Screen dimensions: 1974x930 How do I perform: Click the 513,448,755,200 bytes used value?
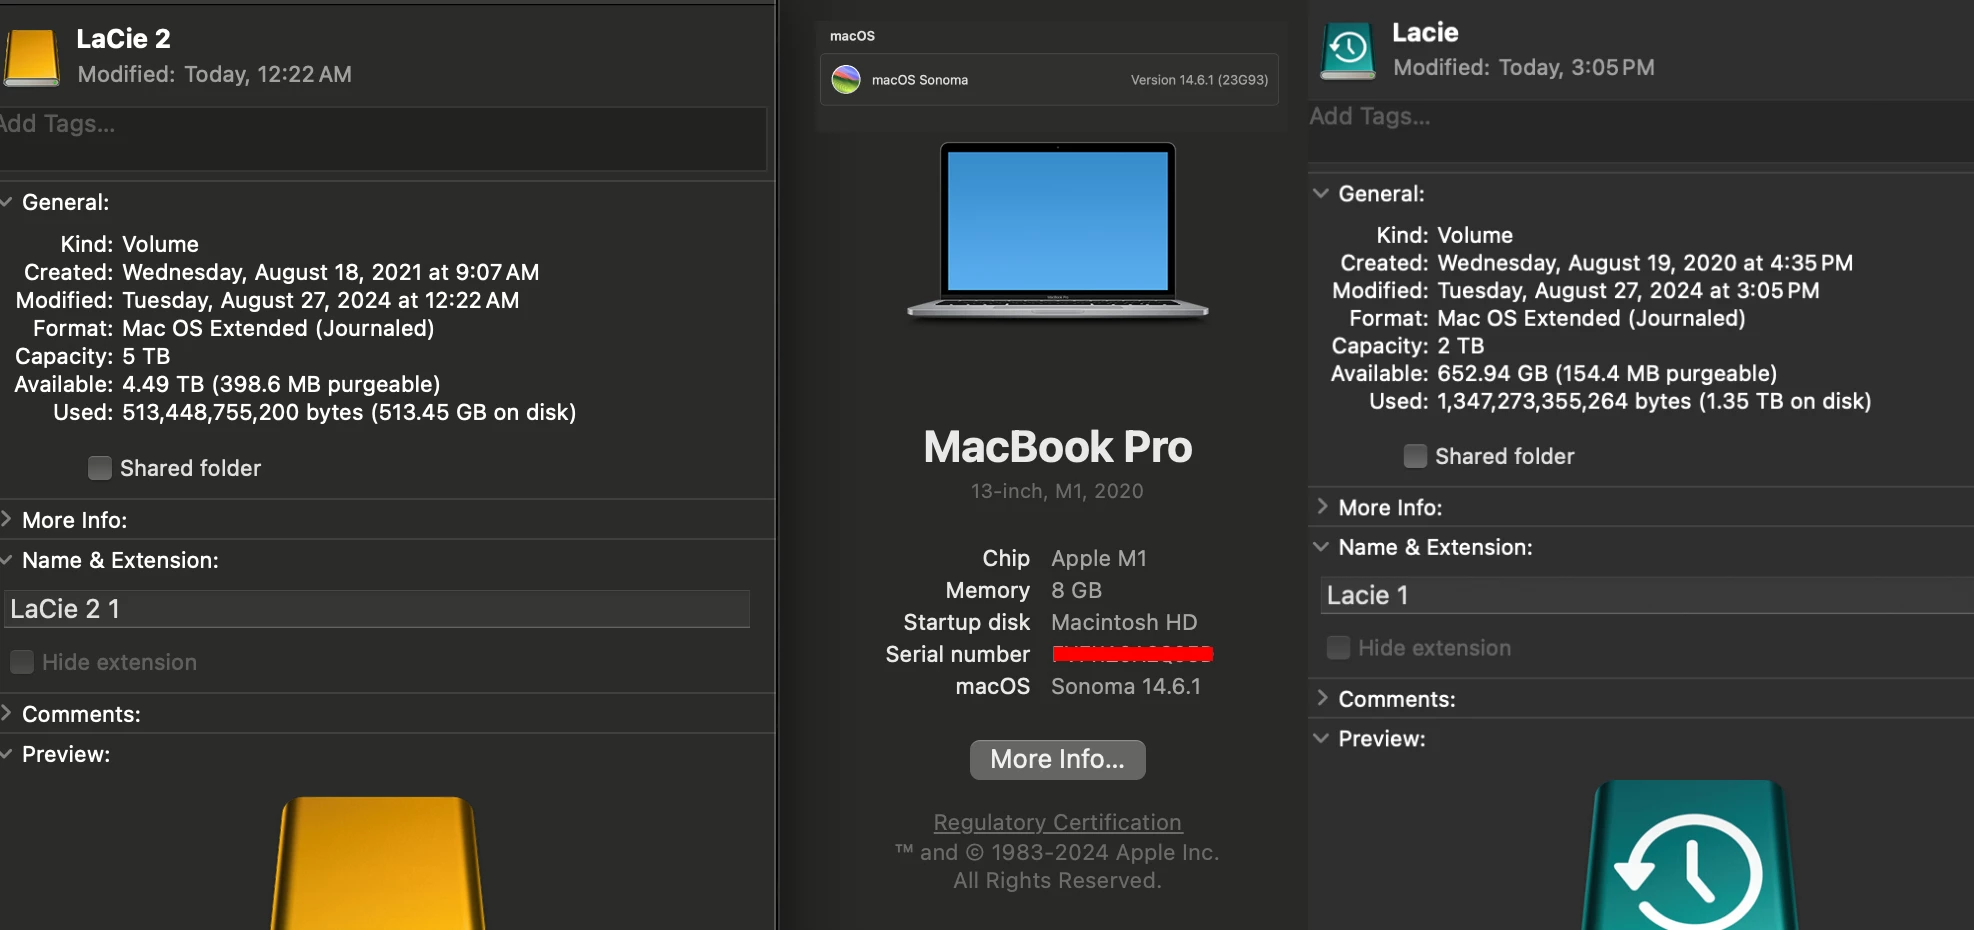pos(349,412)
